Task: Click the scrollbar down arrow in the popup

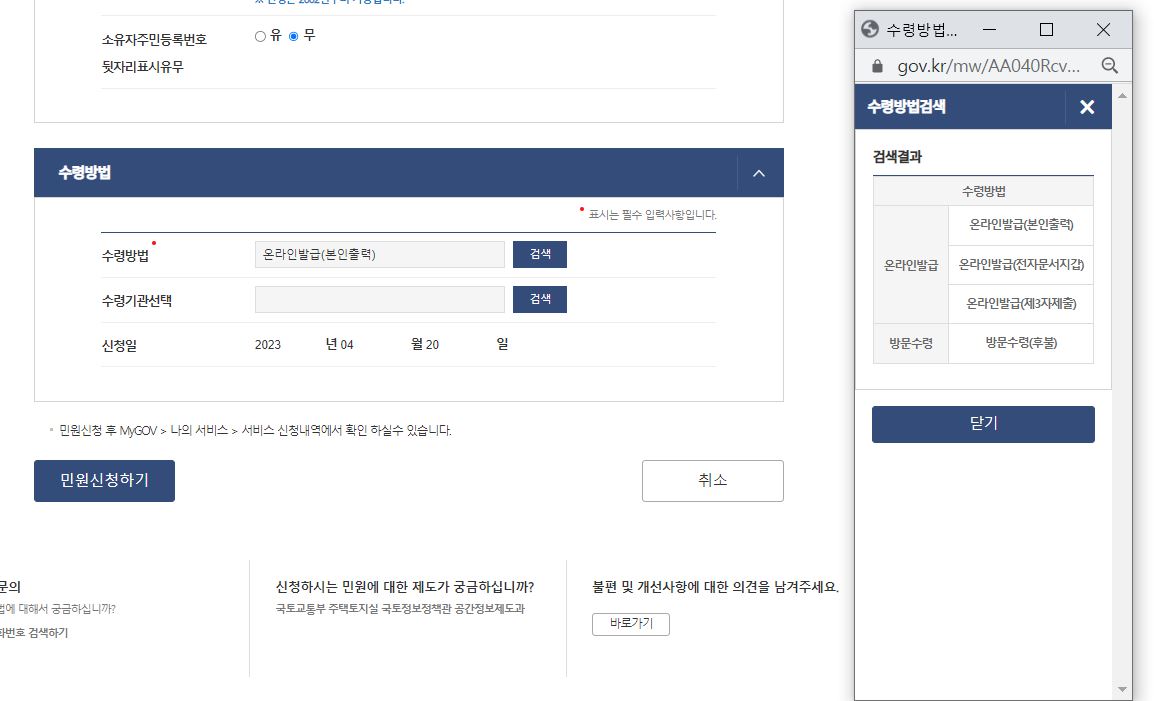Action: 1122,688
